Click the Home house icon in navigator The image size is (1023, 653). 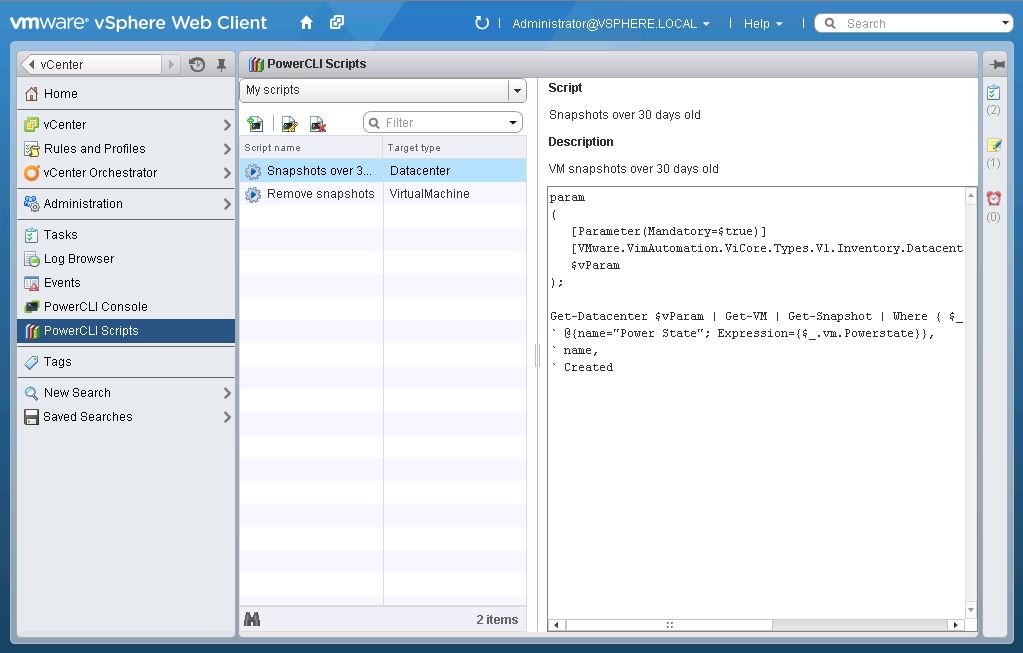[x=31, y=94]
